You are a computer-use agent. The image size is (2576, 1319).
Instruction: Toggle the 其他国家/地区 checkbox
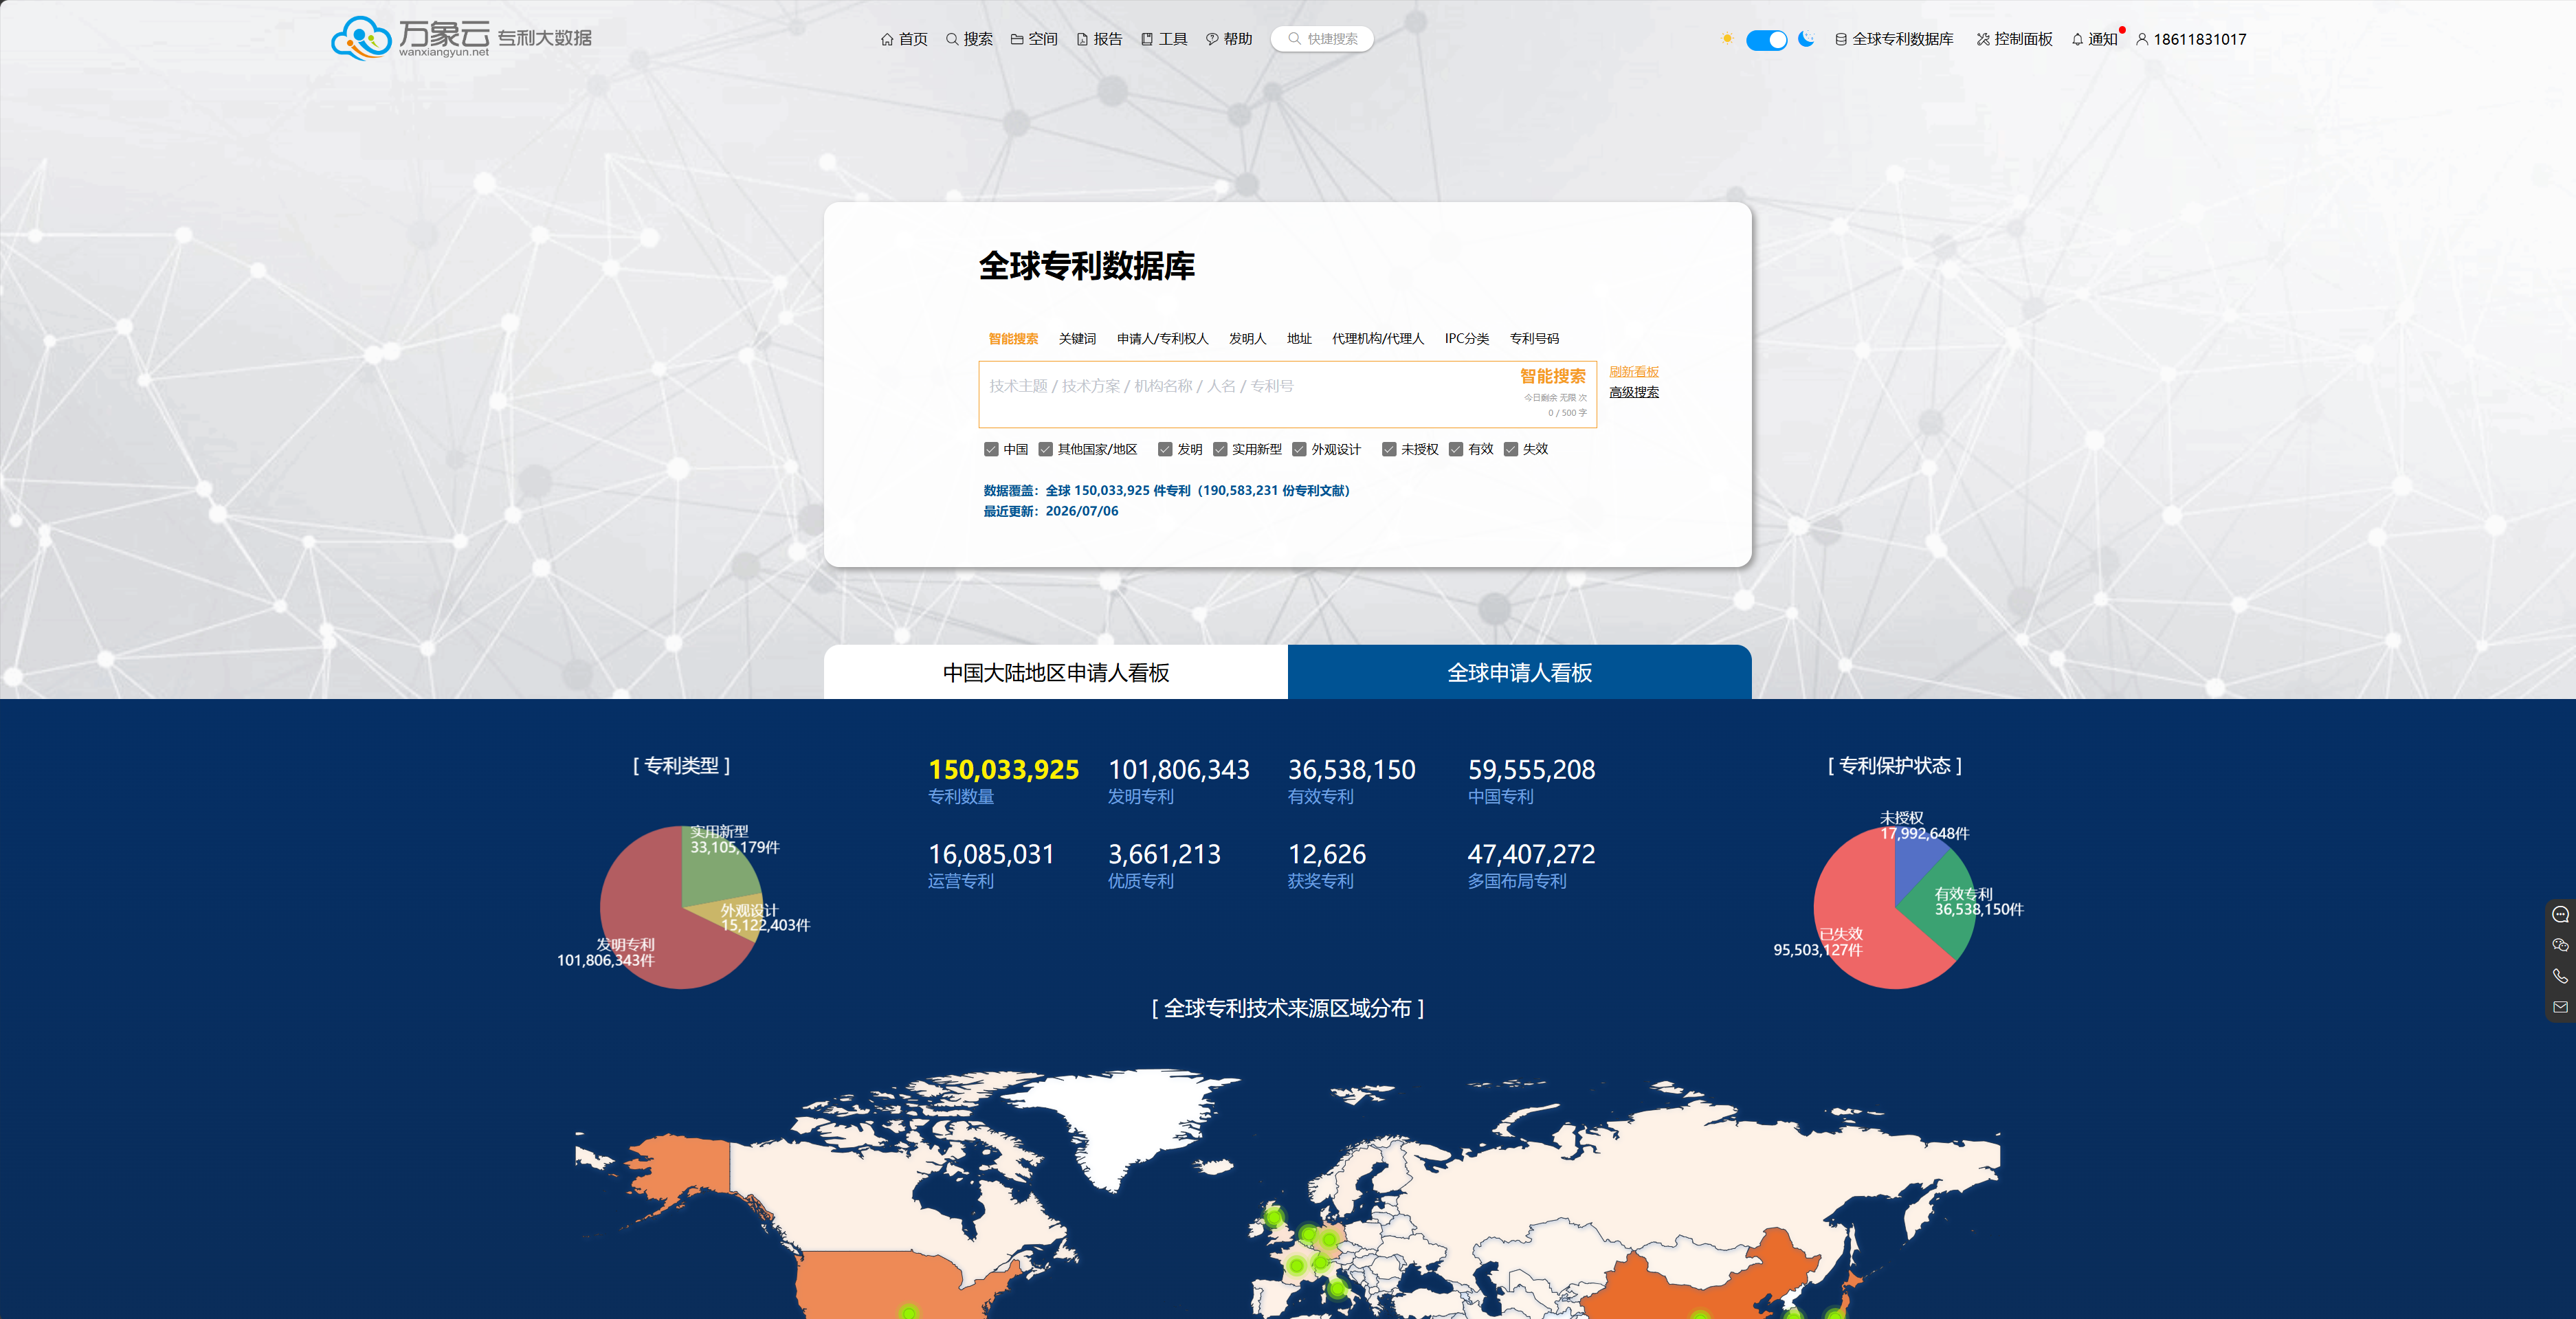pyautogui.click(x=1045, y=449)
